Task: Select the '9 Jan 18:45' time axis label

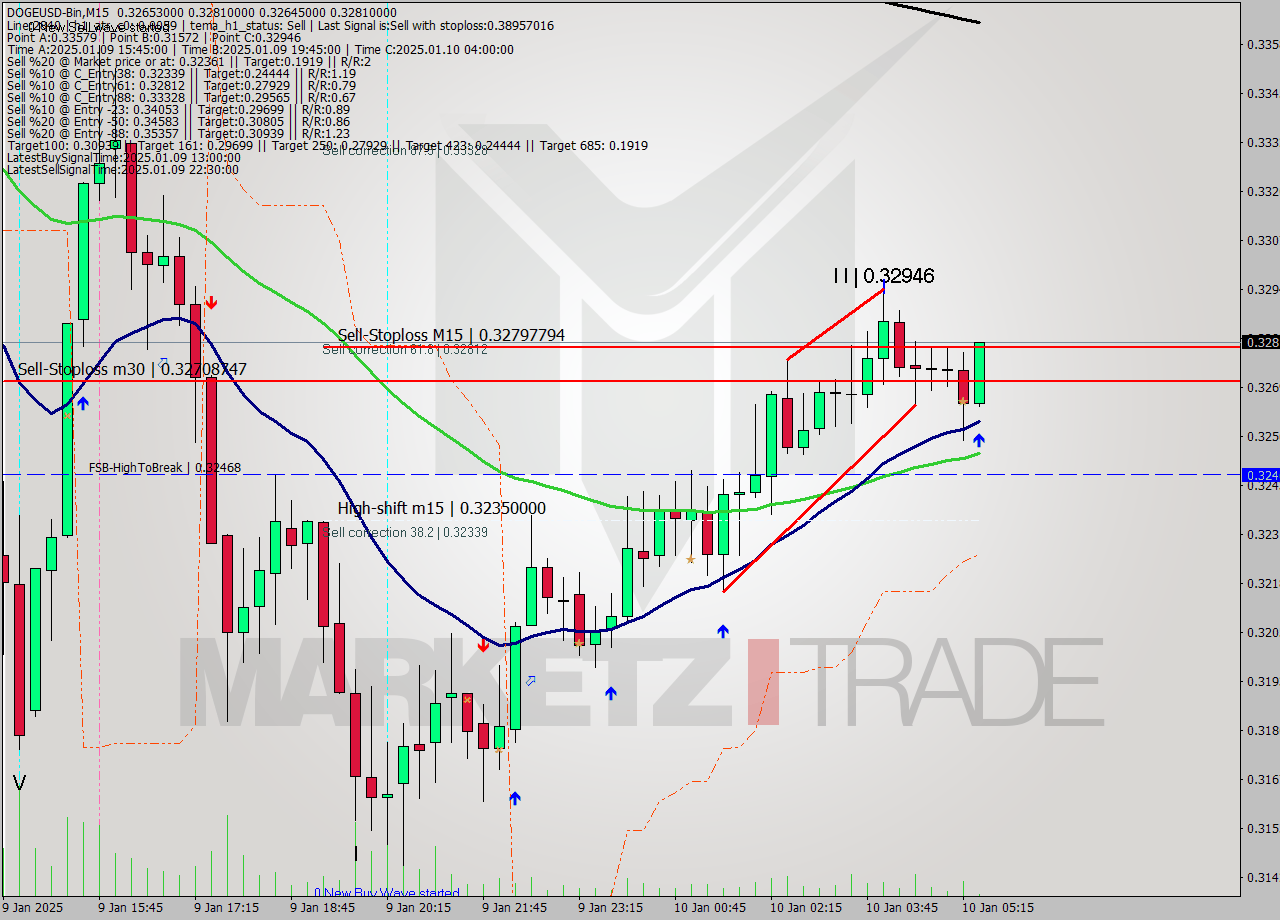Action: 322,908
